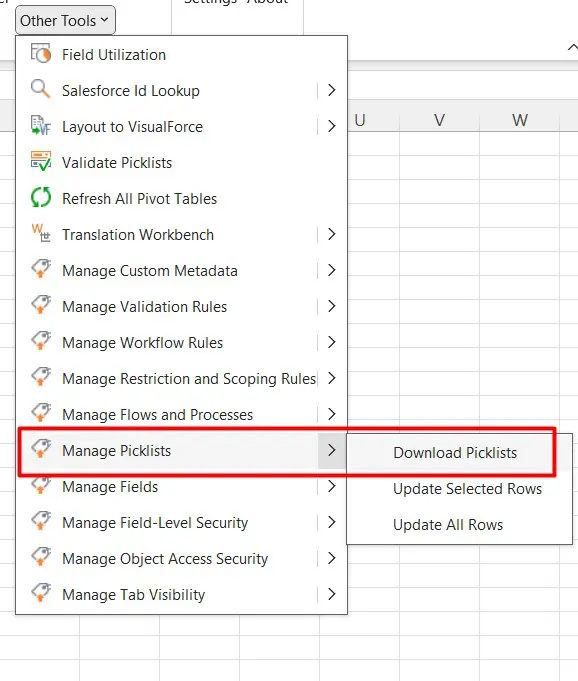This screenshot has width=578, height=681.
Task: Collapse the ribbon with the up caret
Action: click(572, 47)
